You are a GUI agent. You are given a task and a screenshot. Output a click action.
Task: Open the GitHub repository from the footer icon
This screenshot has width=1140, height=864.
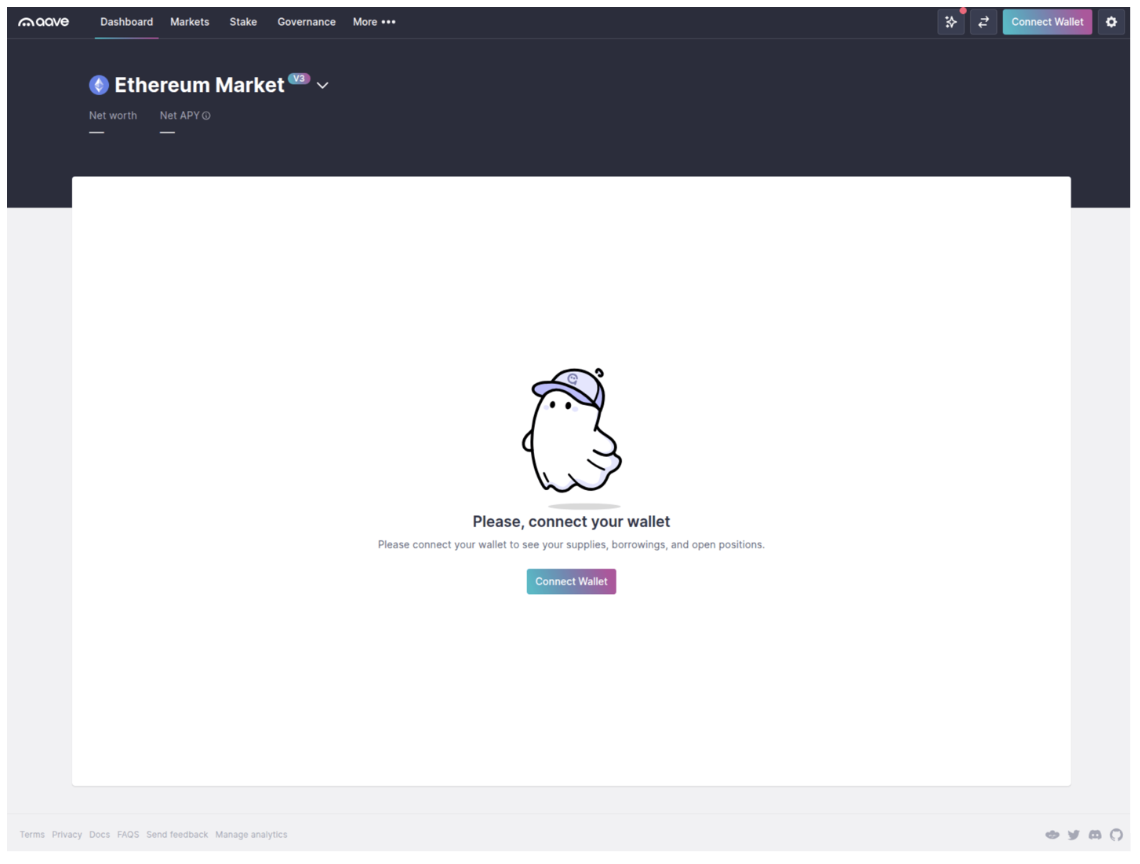coord(1116,834)
